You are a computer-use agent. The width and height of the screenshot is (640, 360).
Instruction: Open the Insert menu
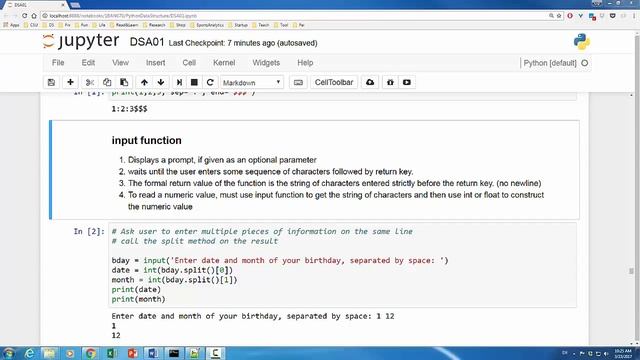point(156,63)
